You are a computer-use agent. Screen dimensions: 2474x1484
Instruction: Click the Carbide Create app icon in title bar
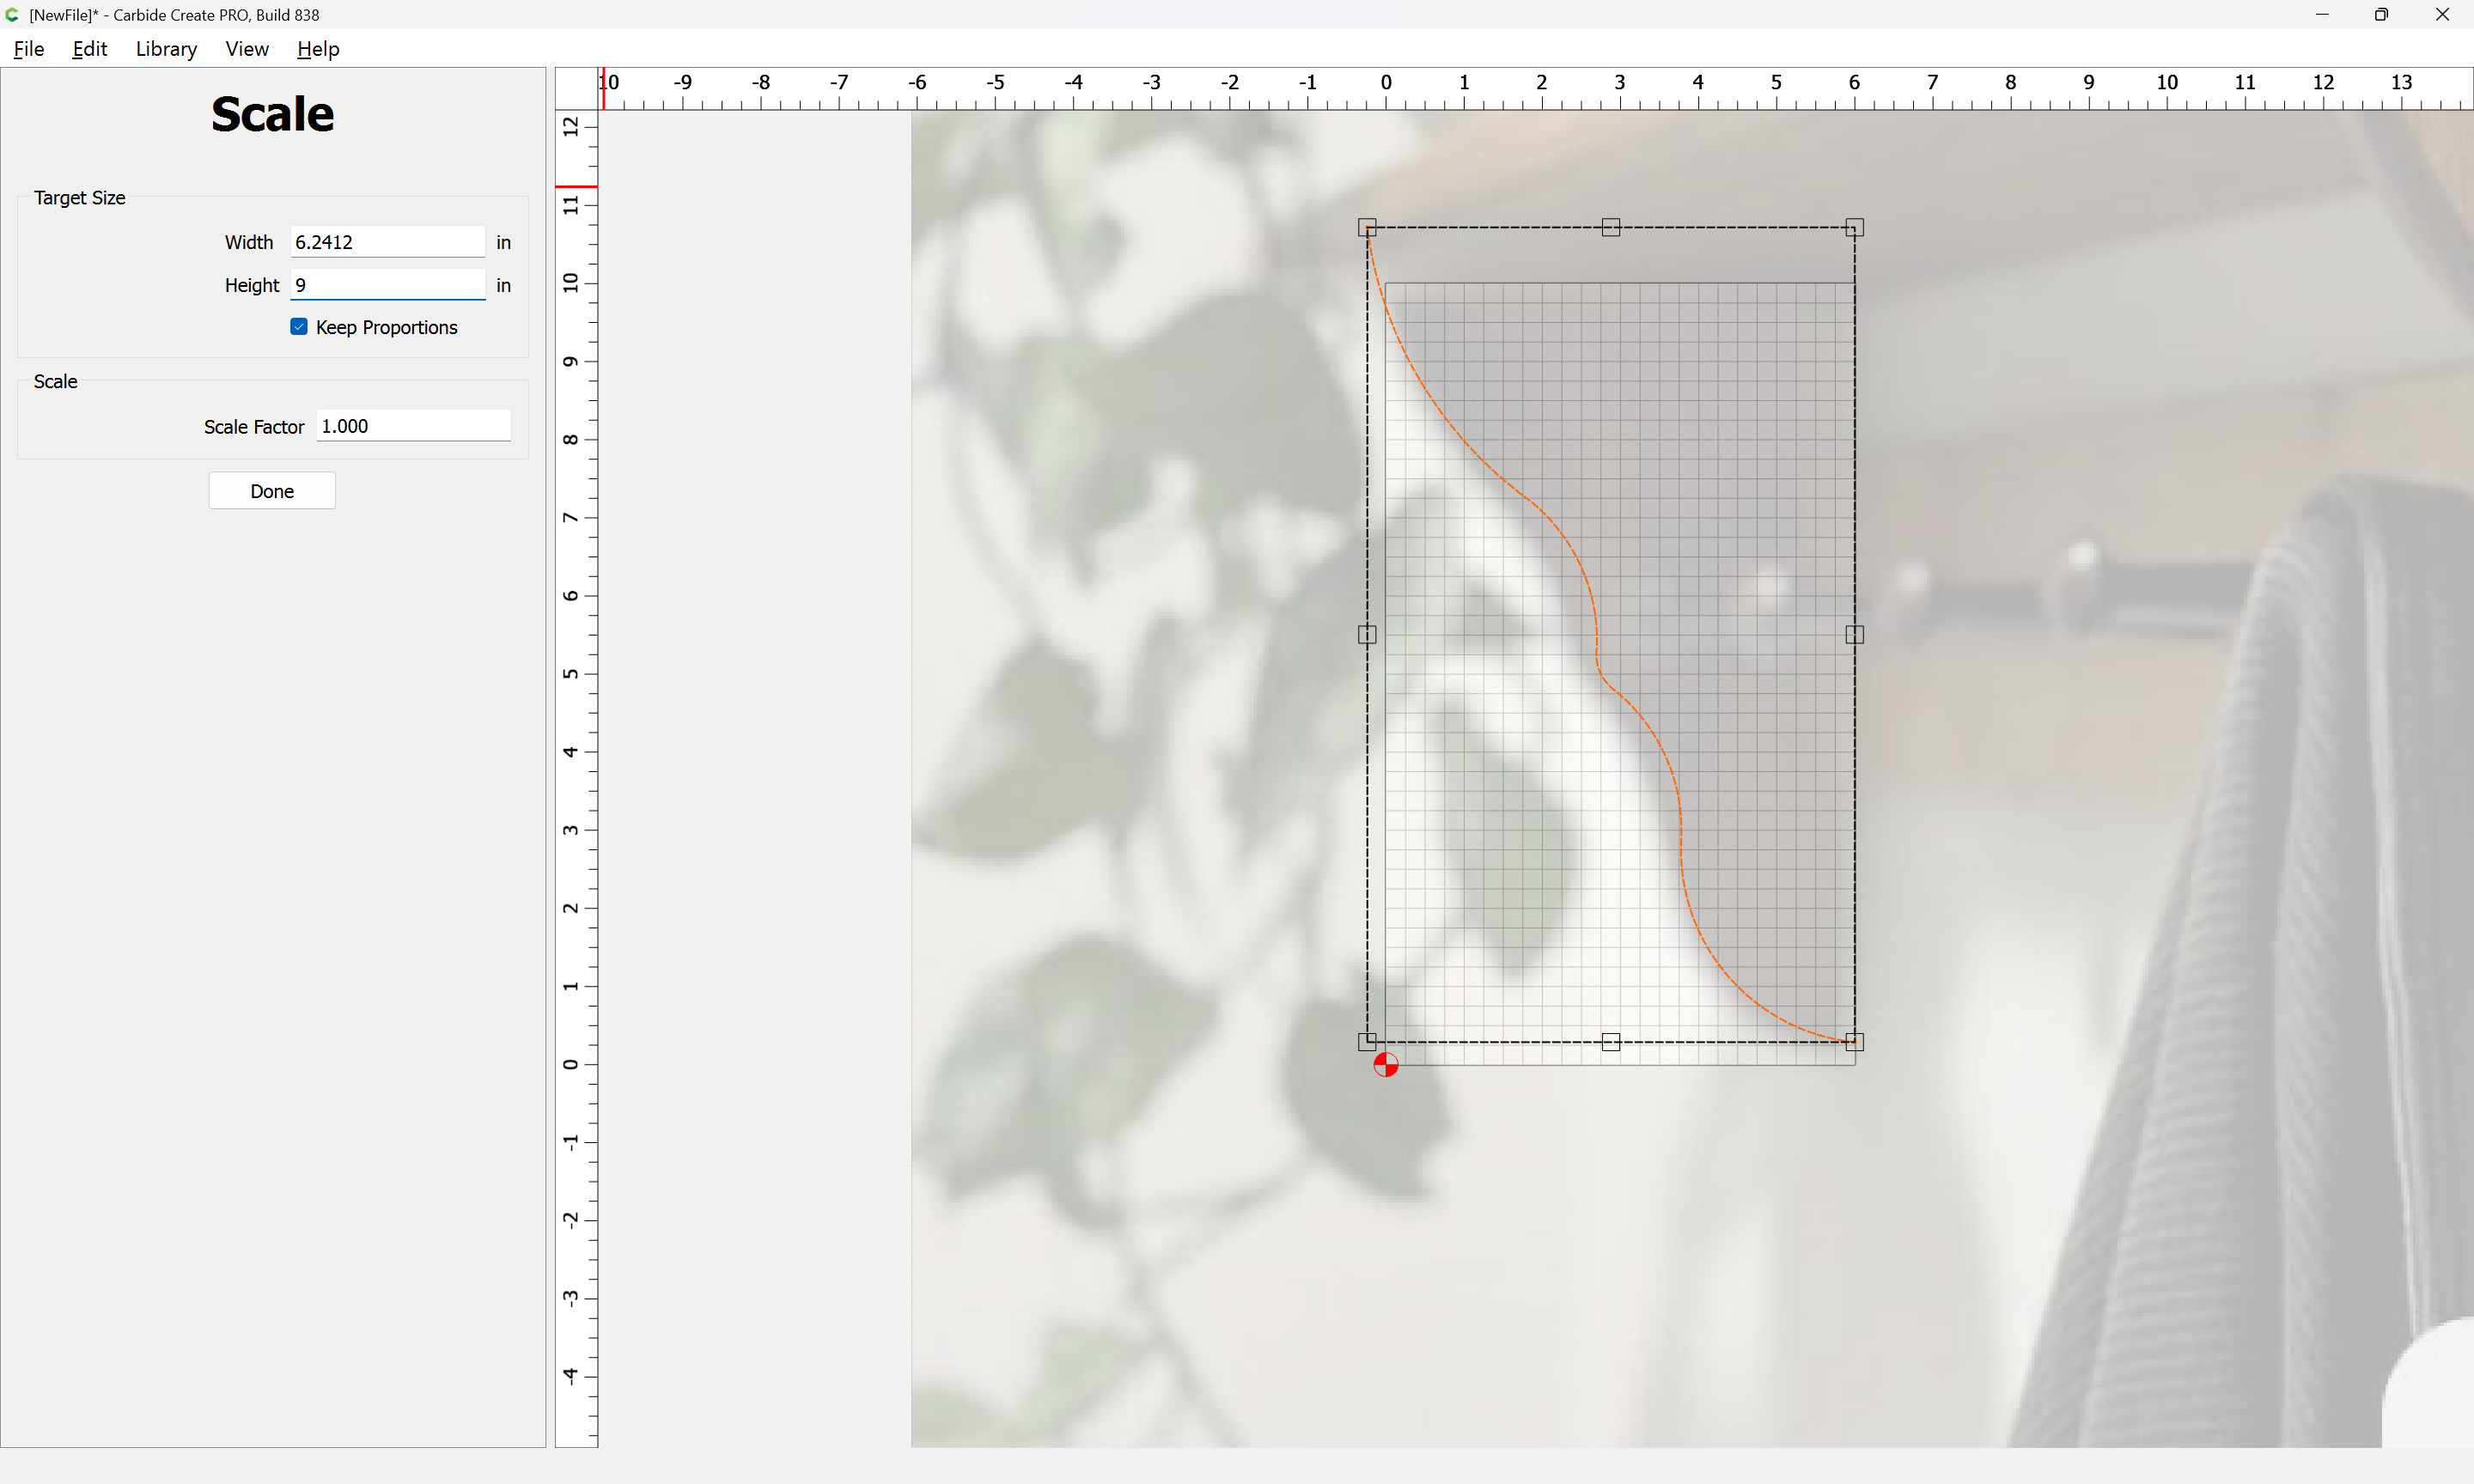[12, 15]
